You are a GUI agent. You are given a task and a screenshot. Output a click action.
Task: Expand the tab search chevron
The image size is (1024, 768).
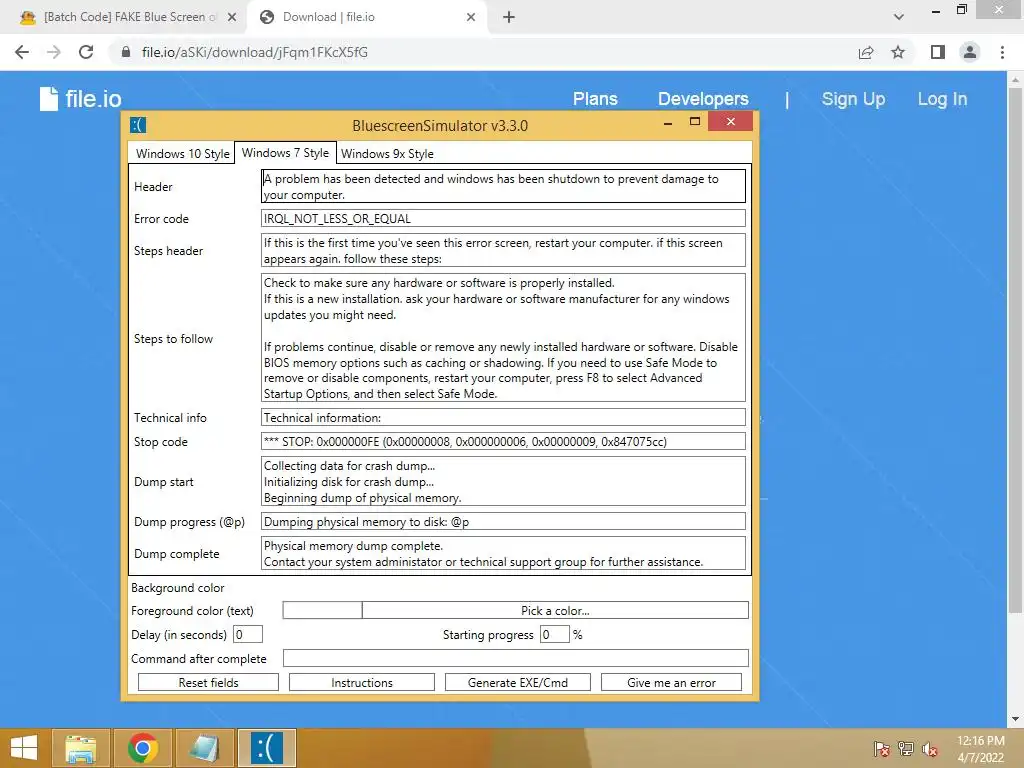[899, 17]
